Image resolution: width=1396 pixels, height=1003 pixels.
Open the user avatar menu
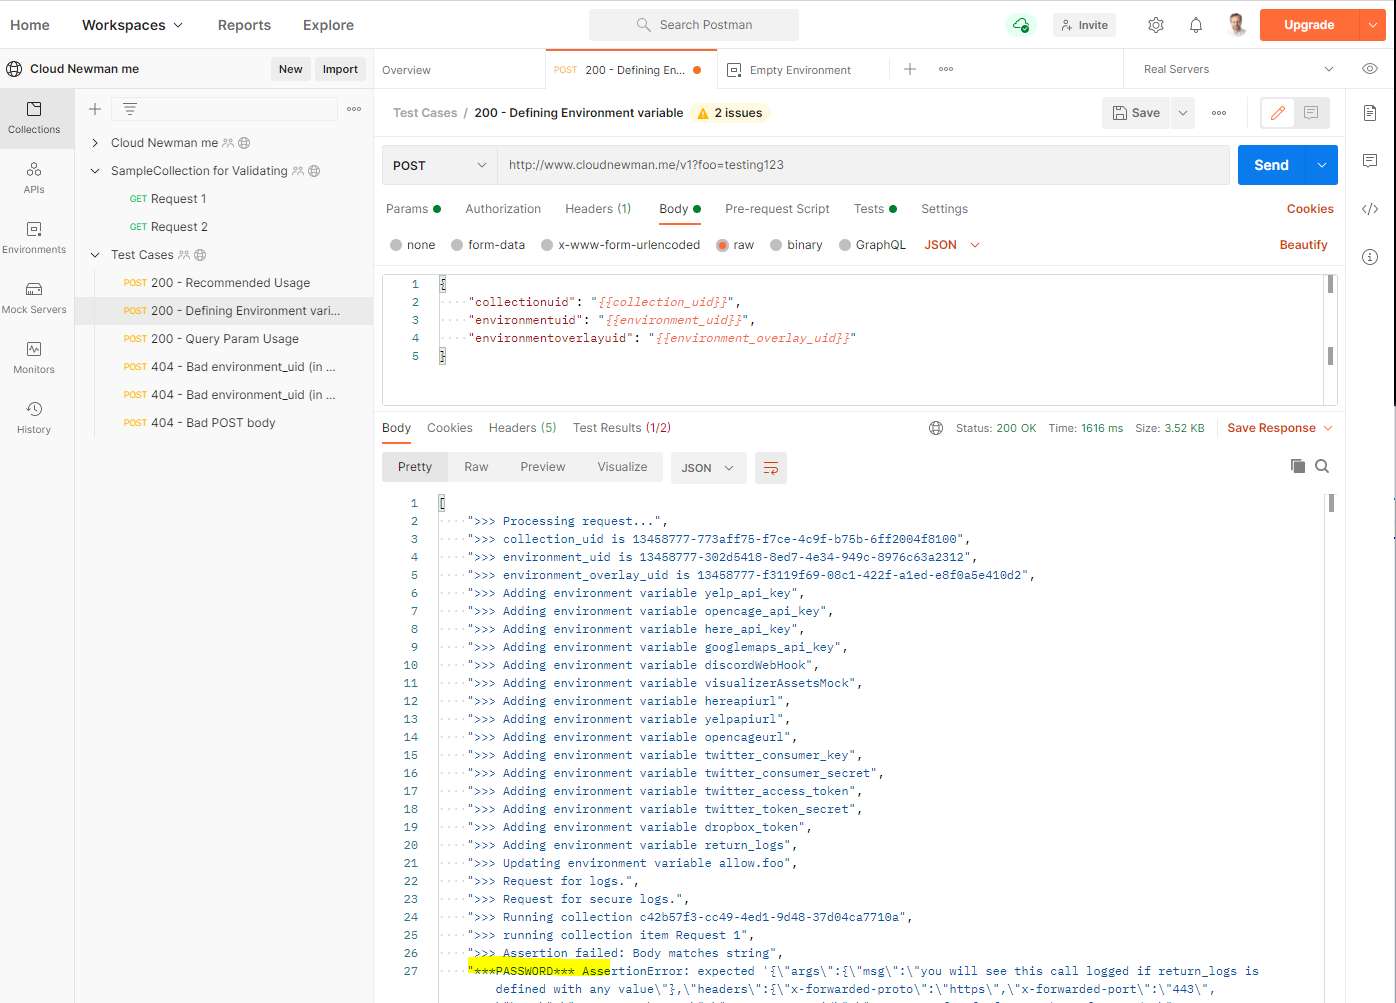pyautogui.click(x=1237, y=25)
